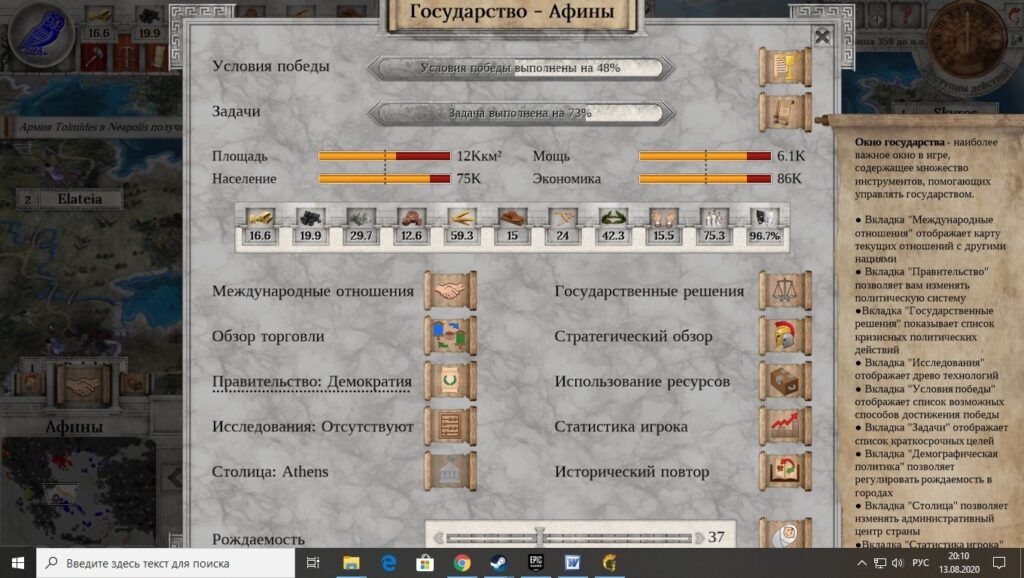The width and height of the screenshot is (1024, 578).
Task: Click the Правительство: Демократия scroll icon
Action: click(x=450, y=381)
